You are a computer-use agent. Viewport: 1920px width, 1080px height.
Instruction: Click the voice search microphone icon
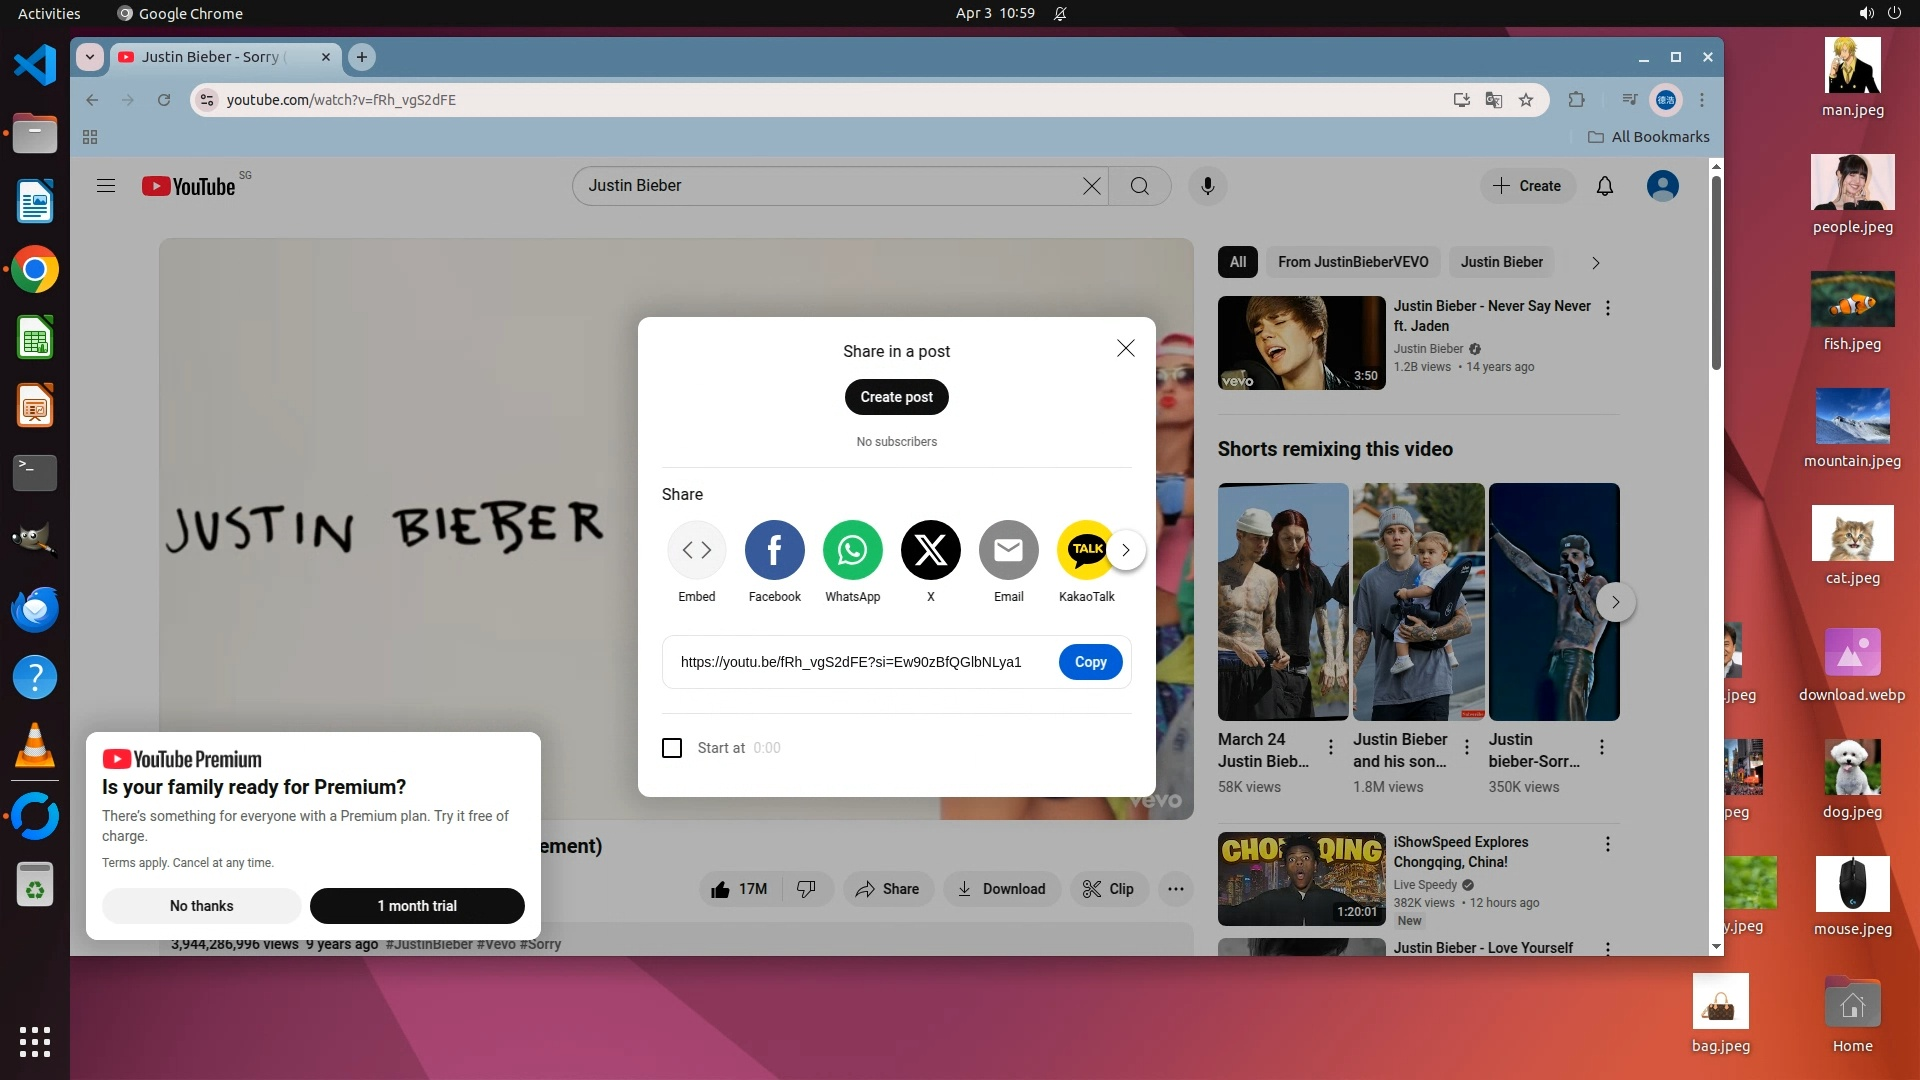1207,186
